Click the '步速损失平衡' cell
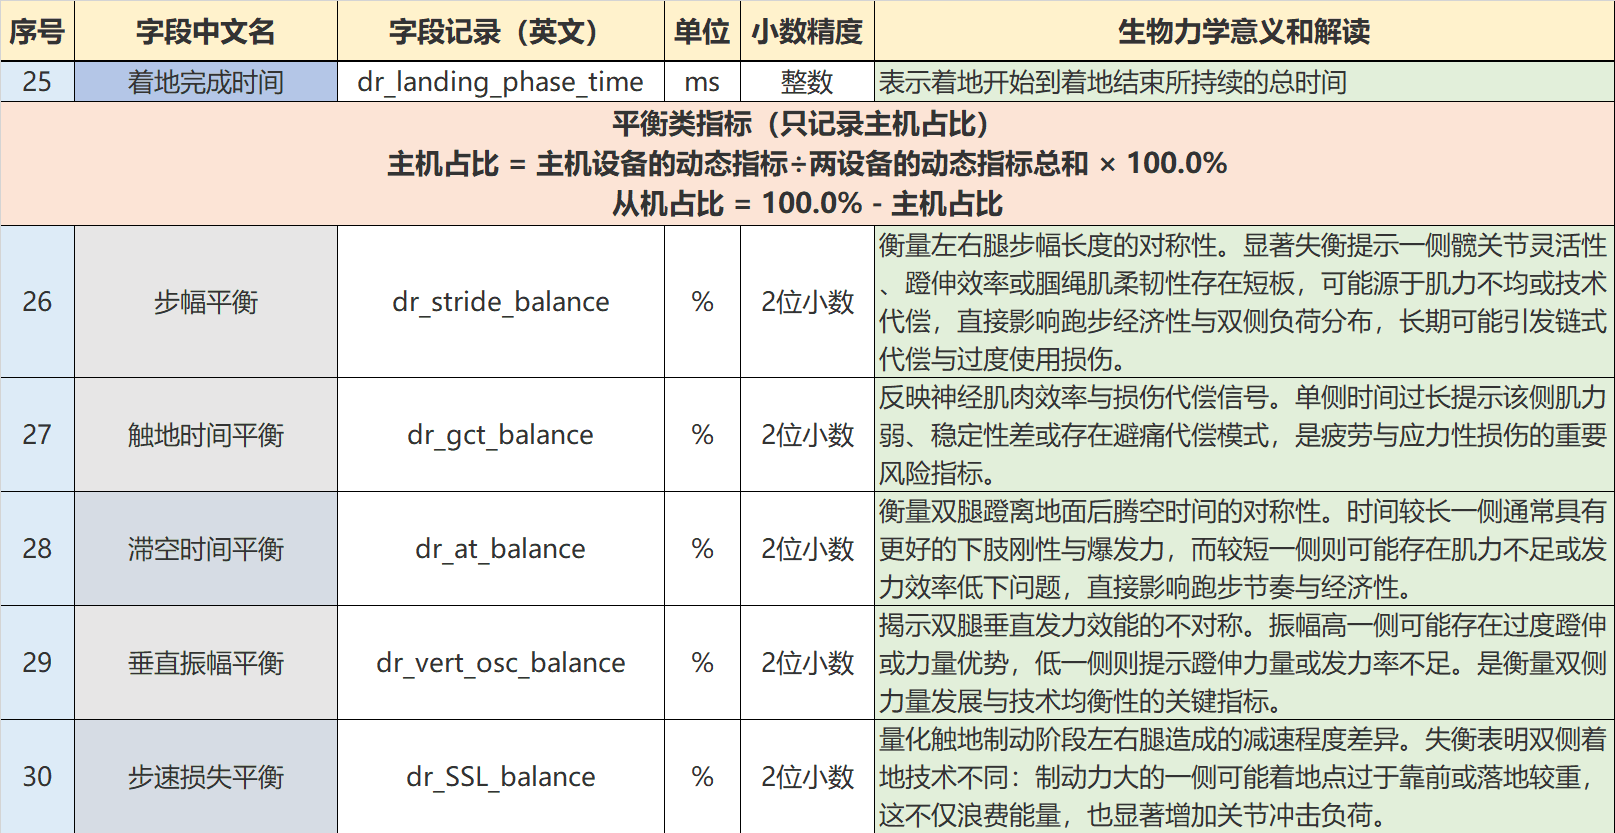 206,777
